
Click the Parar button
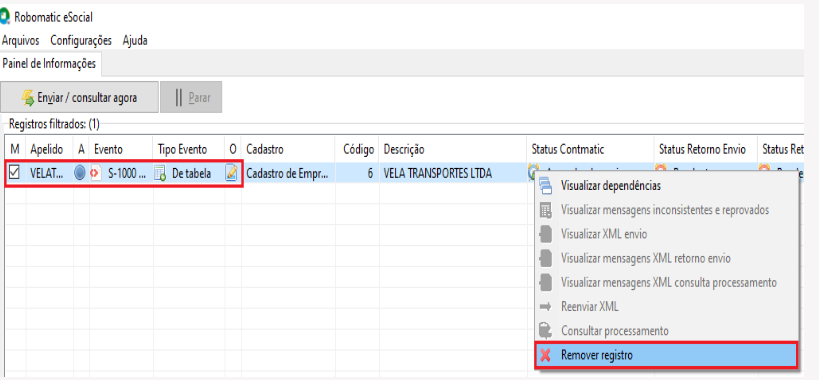point(191,97)
